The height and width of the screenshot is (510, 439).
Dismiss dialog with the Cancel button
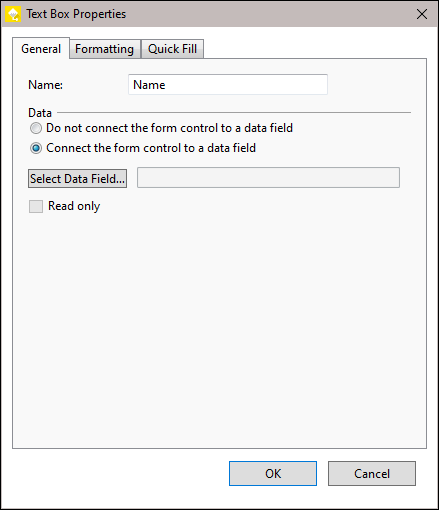click(372, 473)
